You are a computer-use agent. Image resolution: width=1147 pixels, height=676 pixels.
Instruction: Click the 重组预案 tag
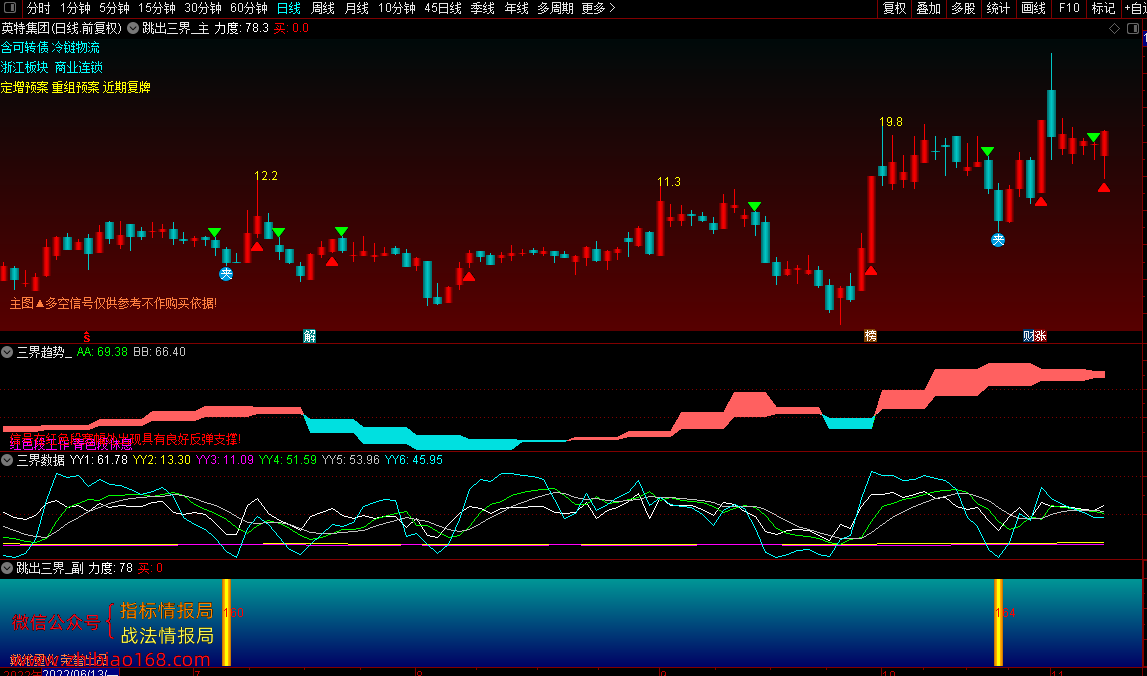tap(75, 87)
